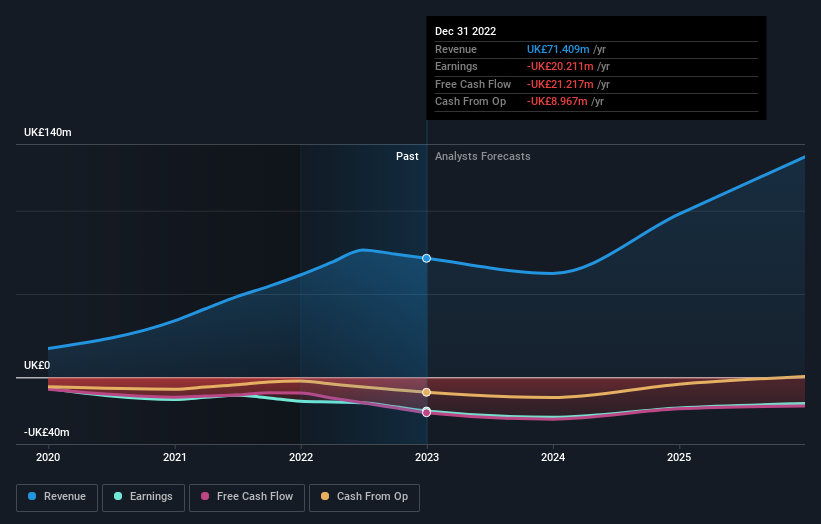Click the Free Cash Flow marker at 2023
Viewport: 821px width, 524px height.
click(x=427, y=412)
